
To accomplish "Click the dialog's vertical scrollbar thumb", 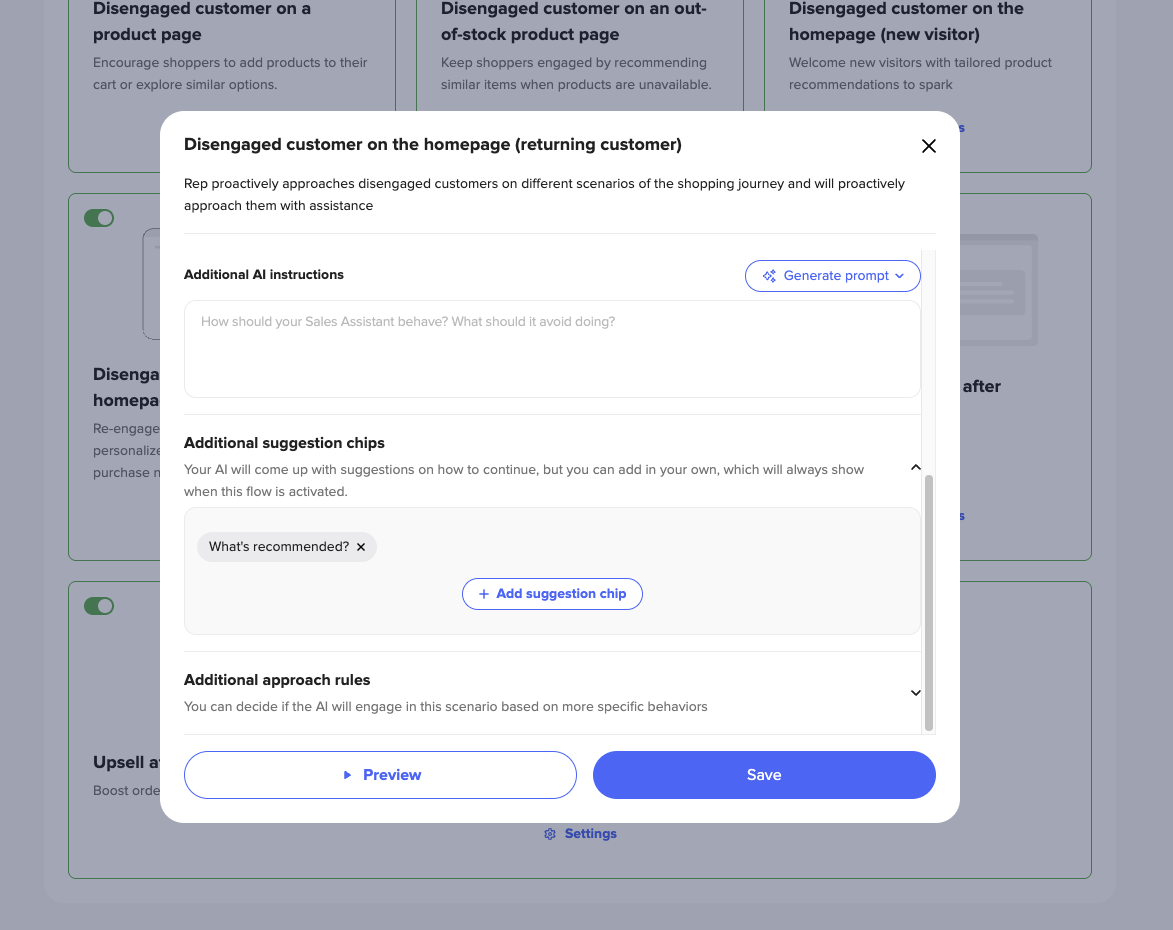I will click(x=929, y=600).
